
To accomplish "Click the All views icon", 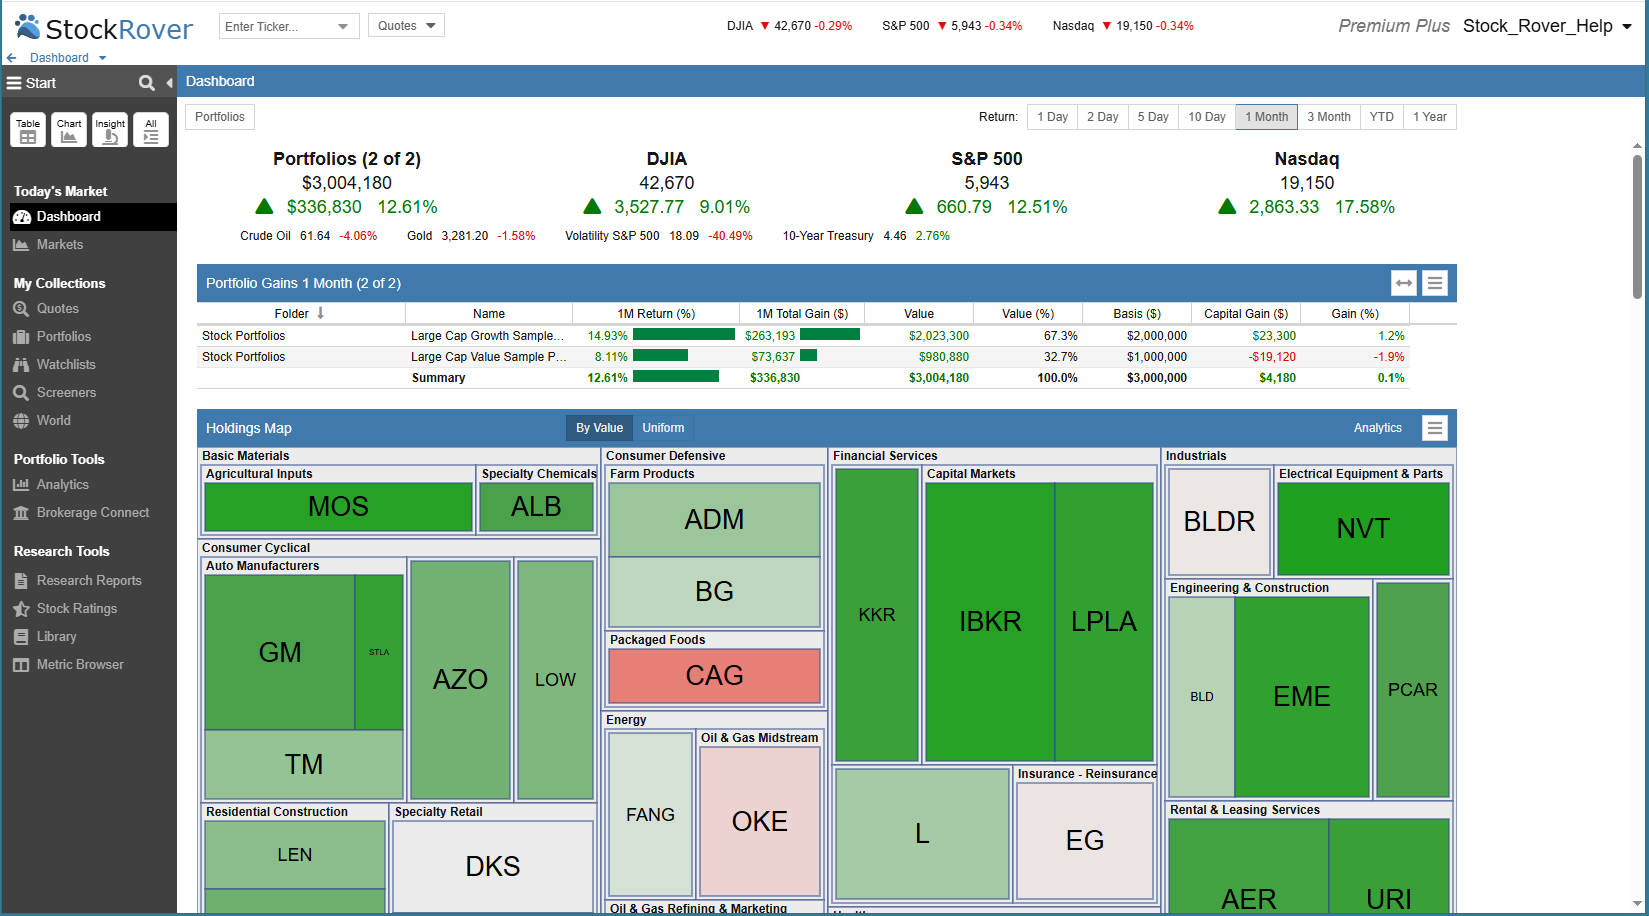I will 151,130.
